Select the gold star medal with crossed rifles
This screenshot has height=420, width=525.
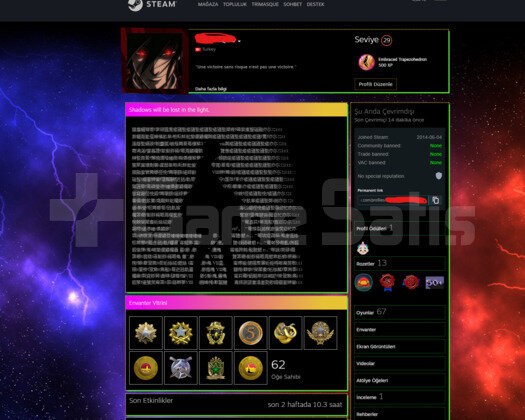(181, 333)
